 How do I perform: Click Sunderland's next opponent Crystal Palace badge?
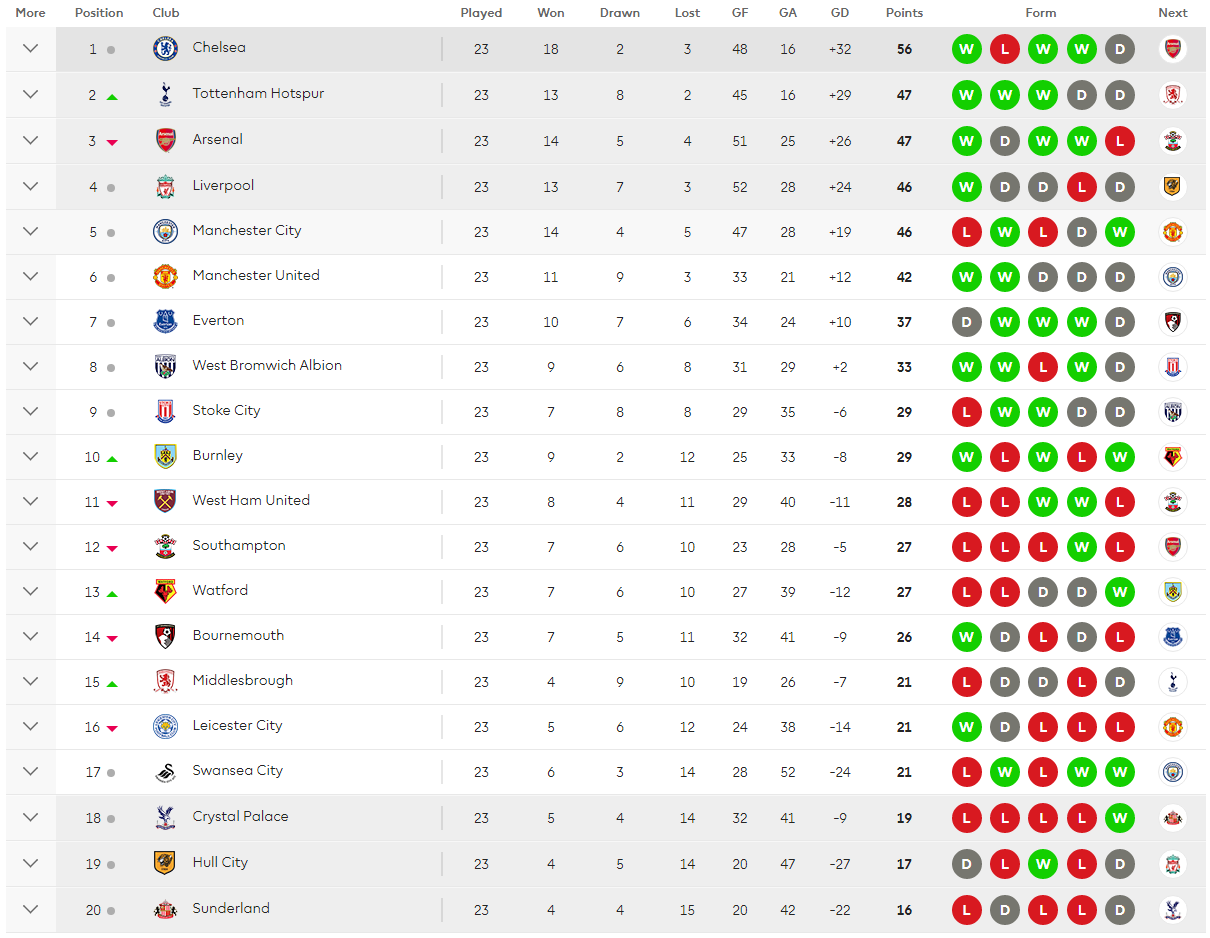tap(1173, 909)
